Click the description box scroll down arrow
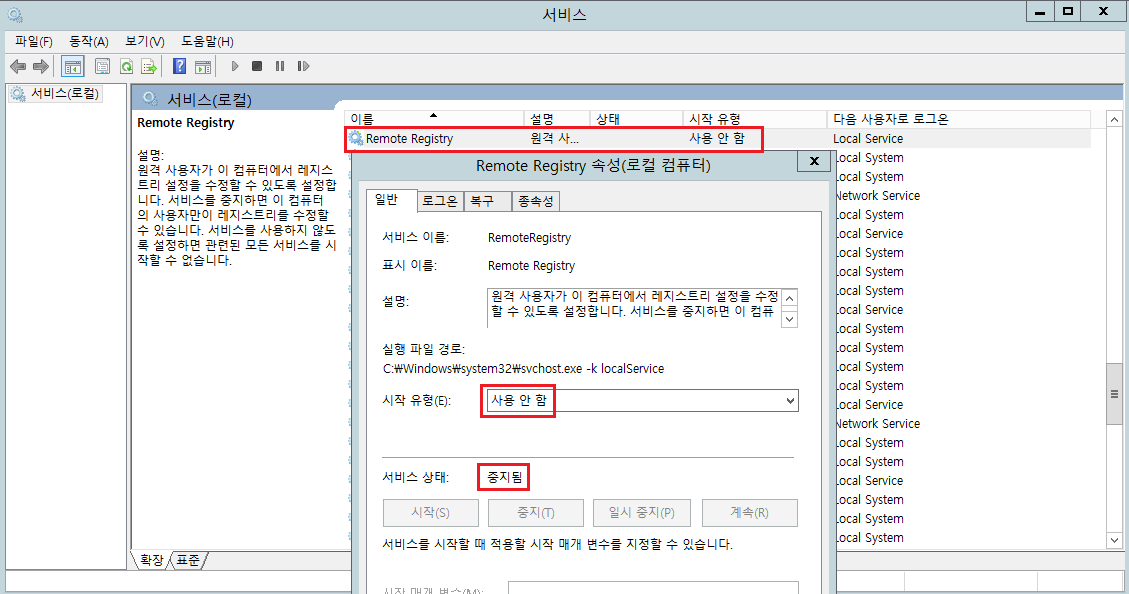Image resolution: width=1129 pixels, height=594 pixels. point(790,318)
